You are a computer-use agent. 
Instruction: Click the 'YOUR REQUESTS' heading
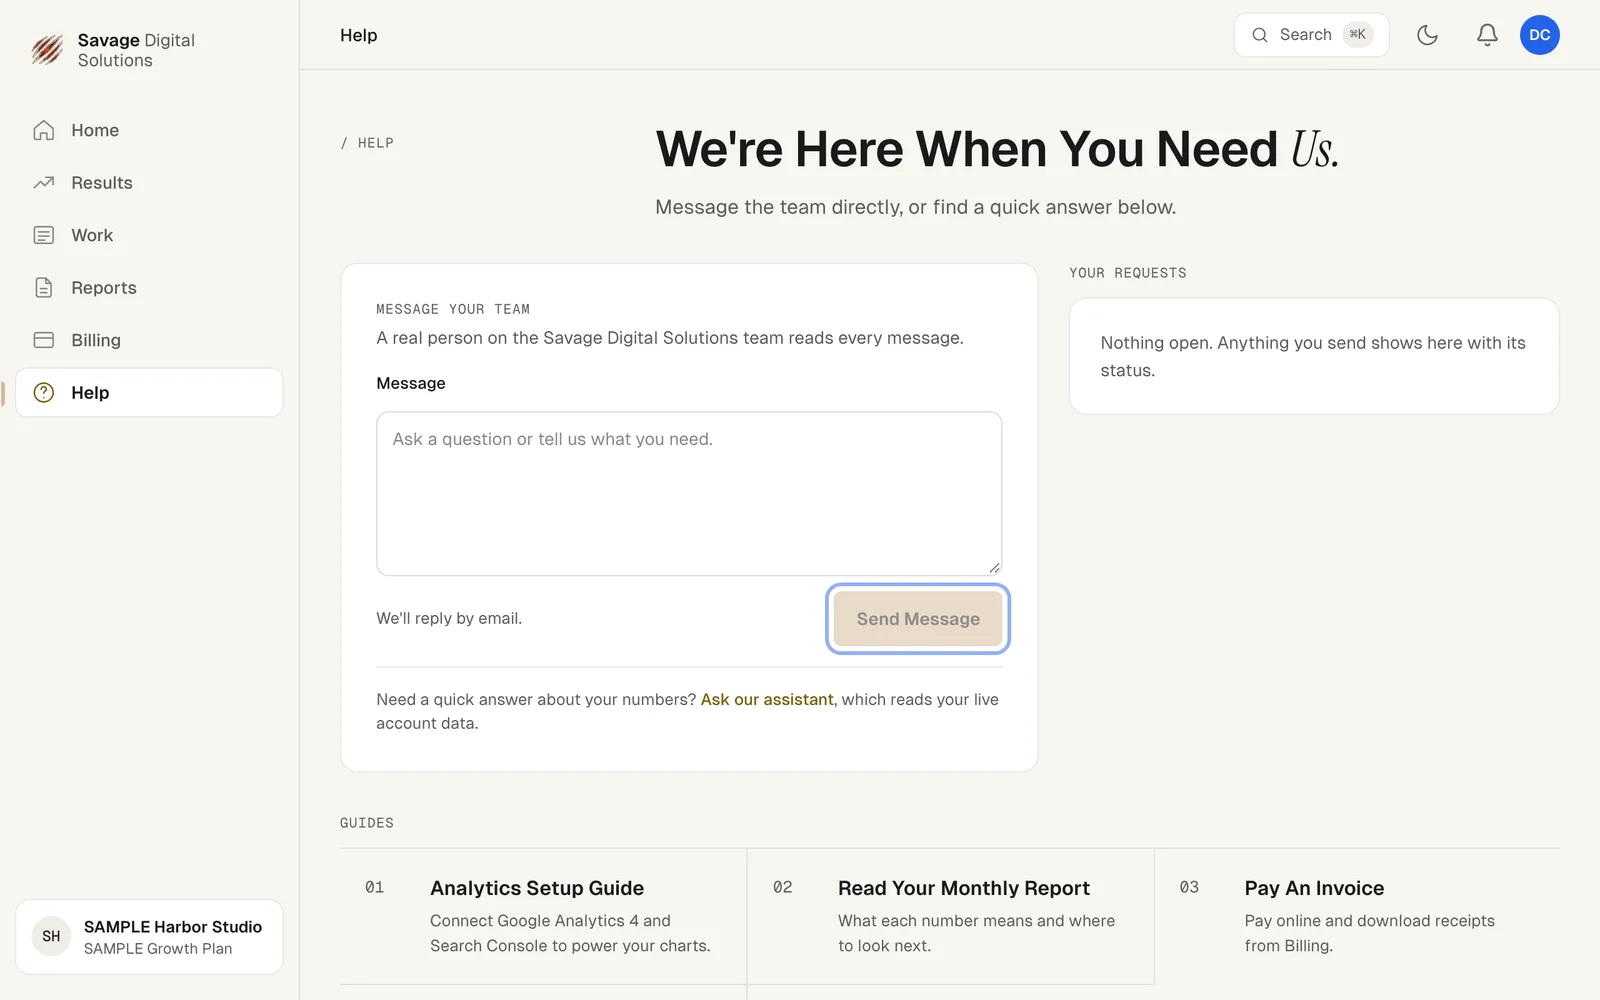coord(1128,273)
